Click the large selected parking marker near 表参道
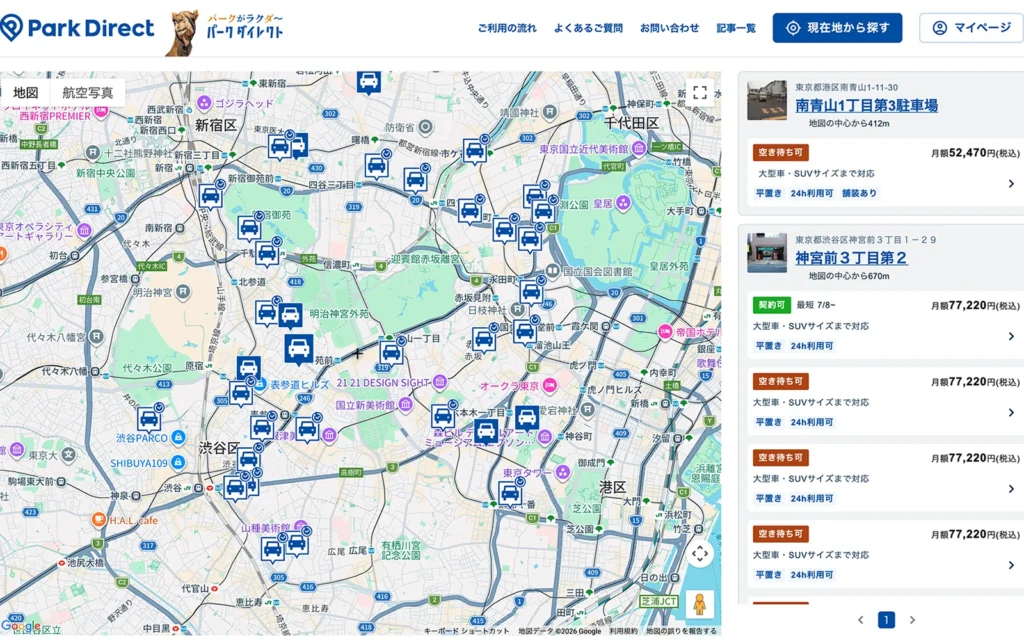 pos(298,349)
